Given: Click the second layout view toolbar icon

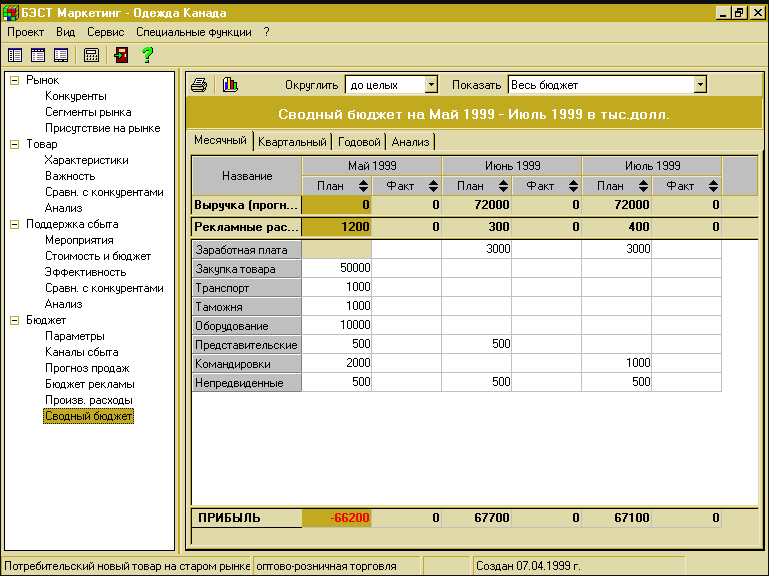Looking at the screenshot, I should click(38, 55).
